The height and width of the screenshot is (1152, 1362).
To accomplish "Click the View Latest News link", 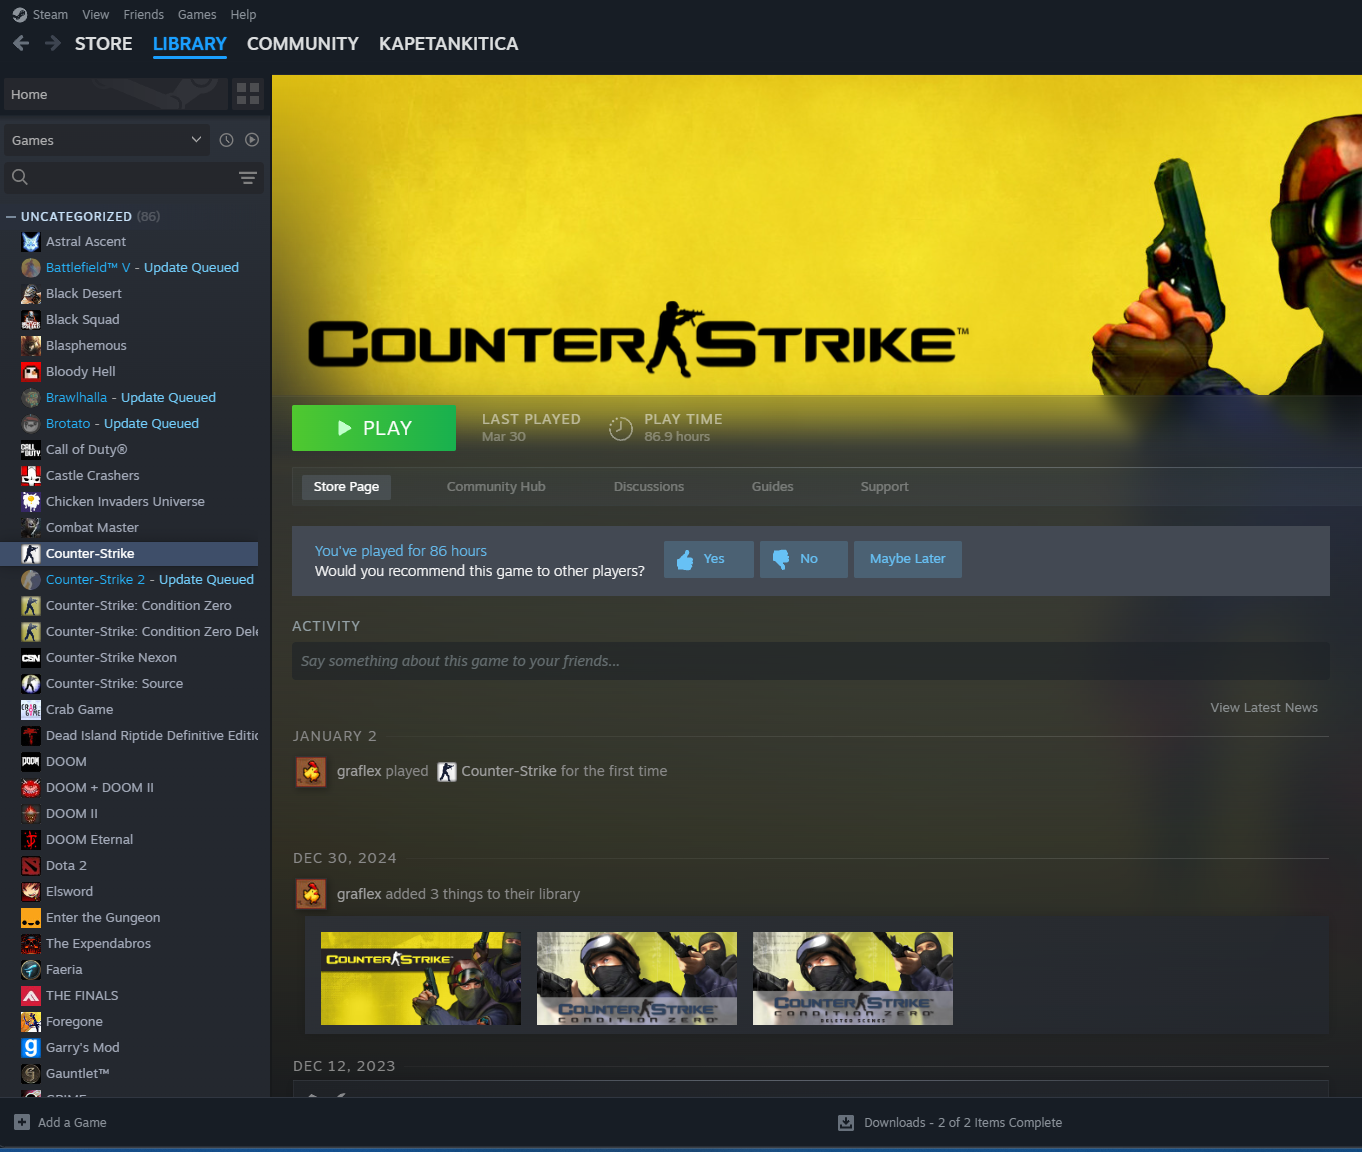I will [1263, 707].
